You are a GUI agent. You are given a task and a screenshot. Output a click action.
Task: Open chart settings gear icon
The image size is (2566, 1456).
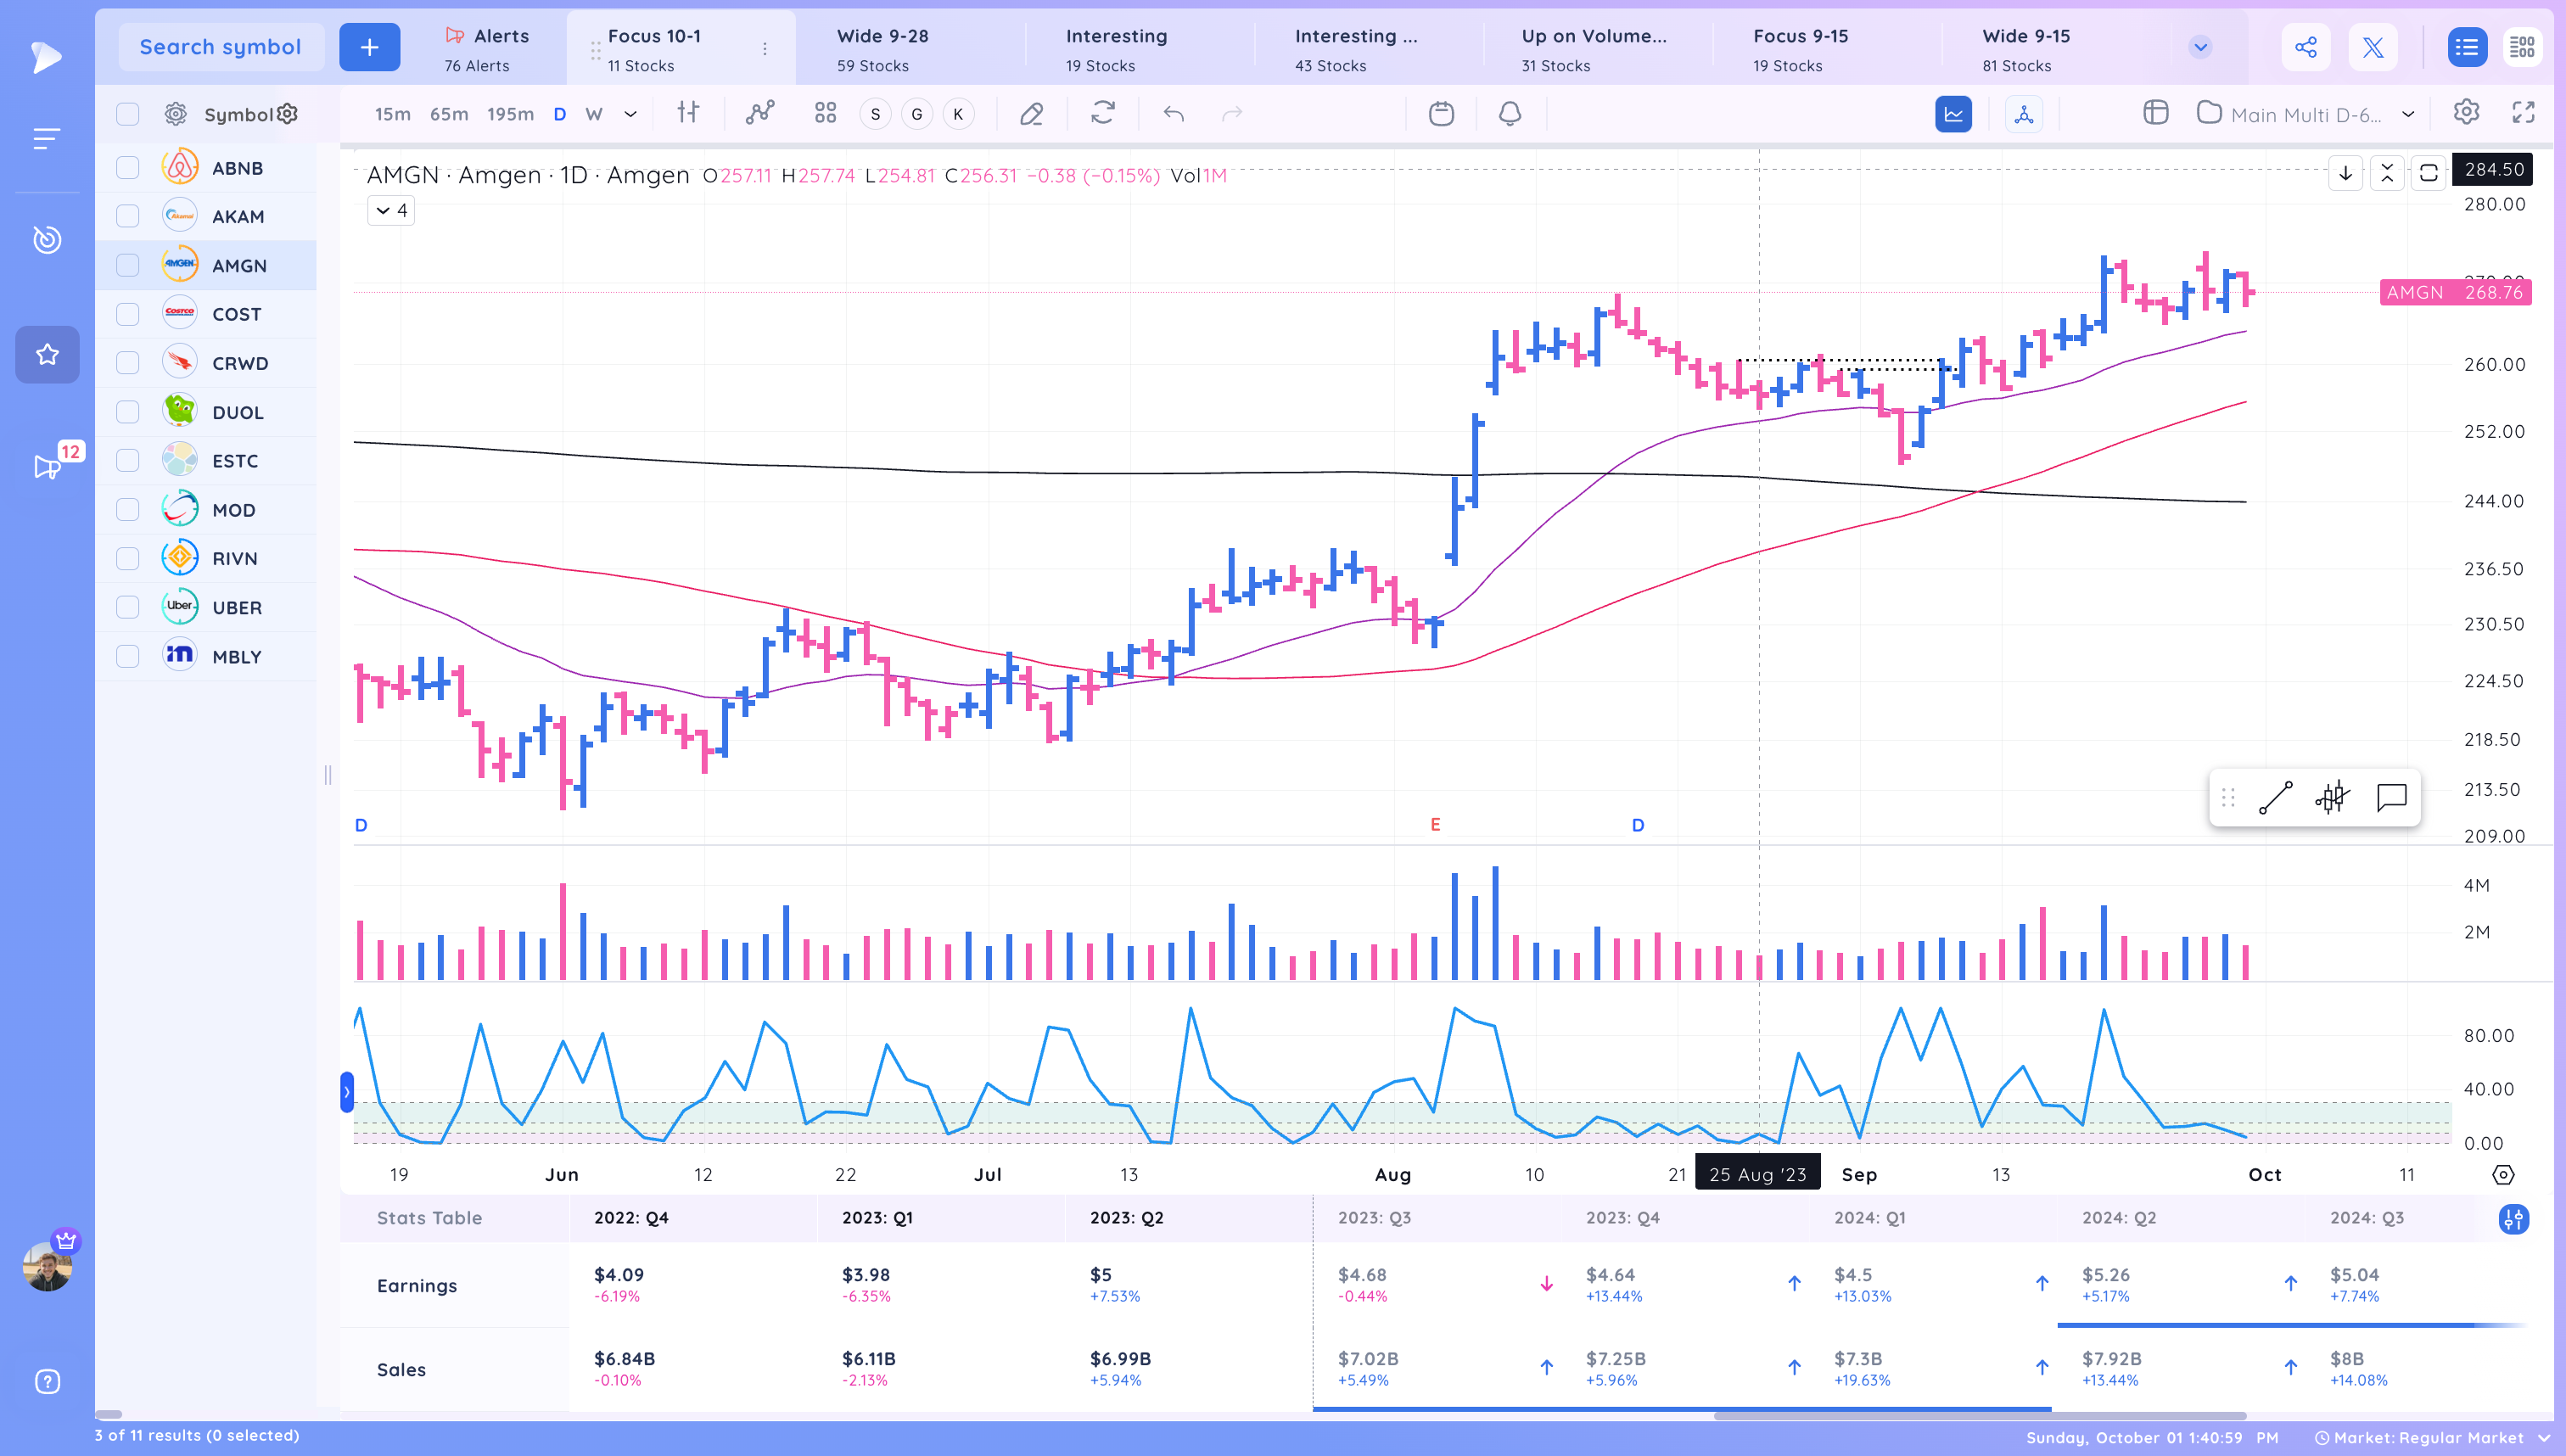pos(2466,112)
